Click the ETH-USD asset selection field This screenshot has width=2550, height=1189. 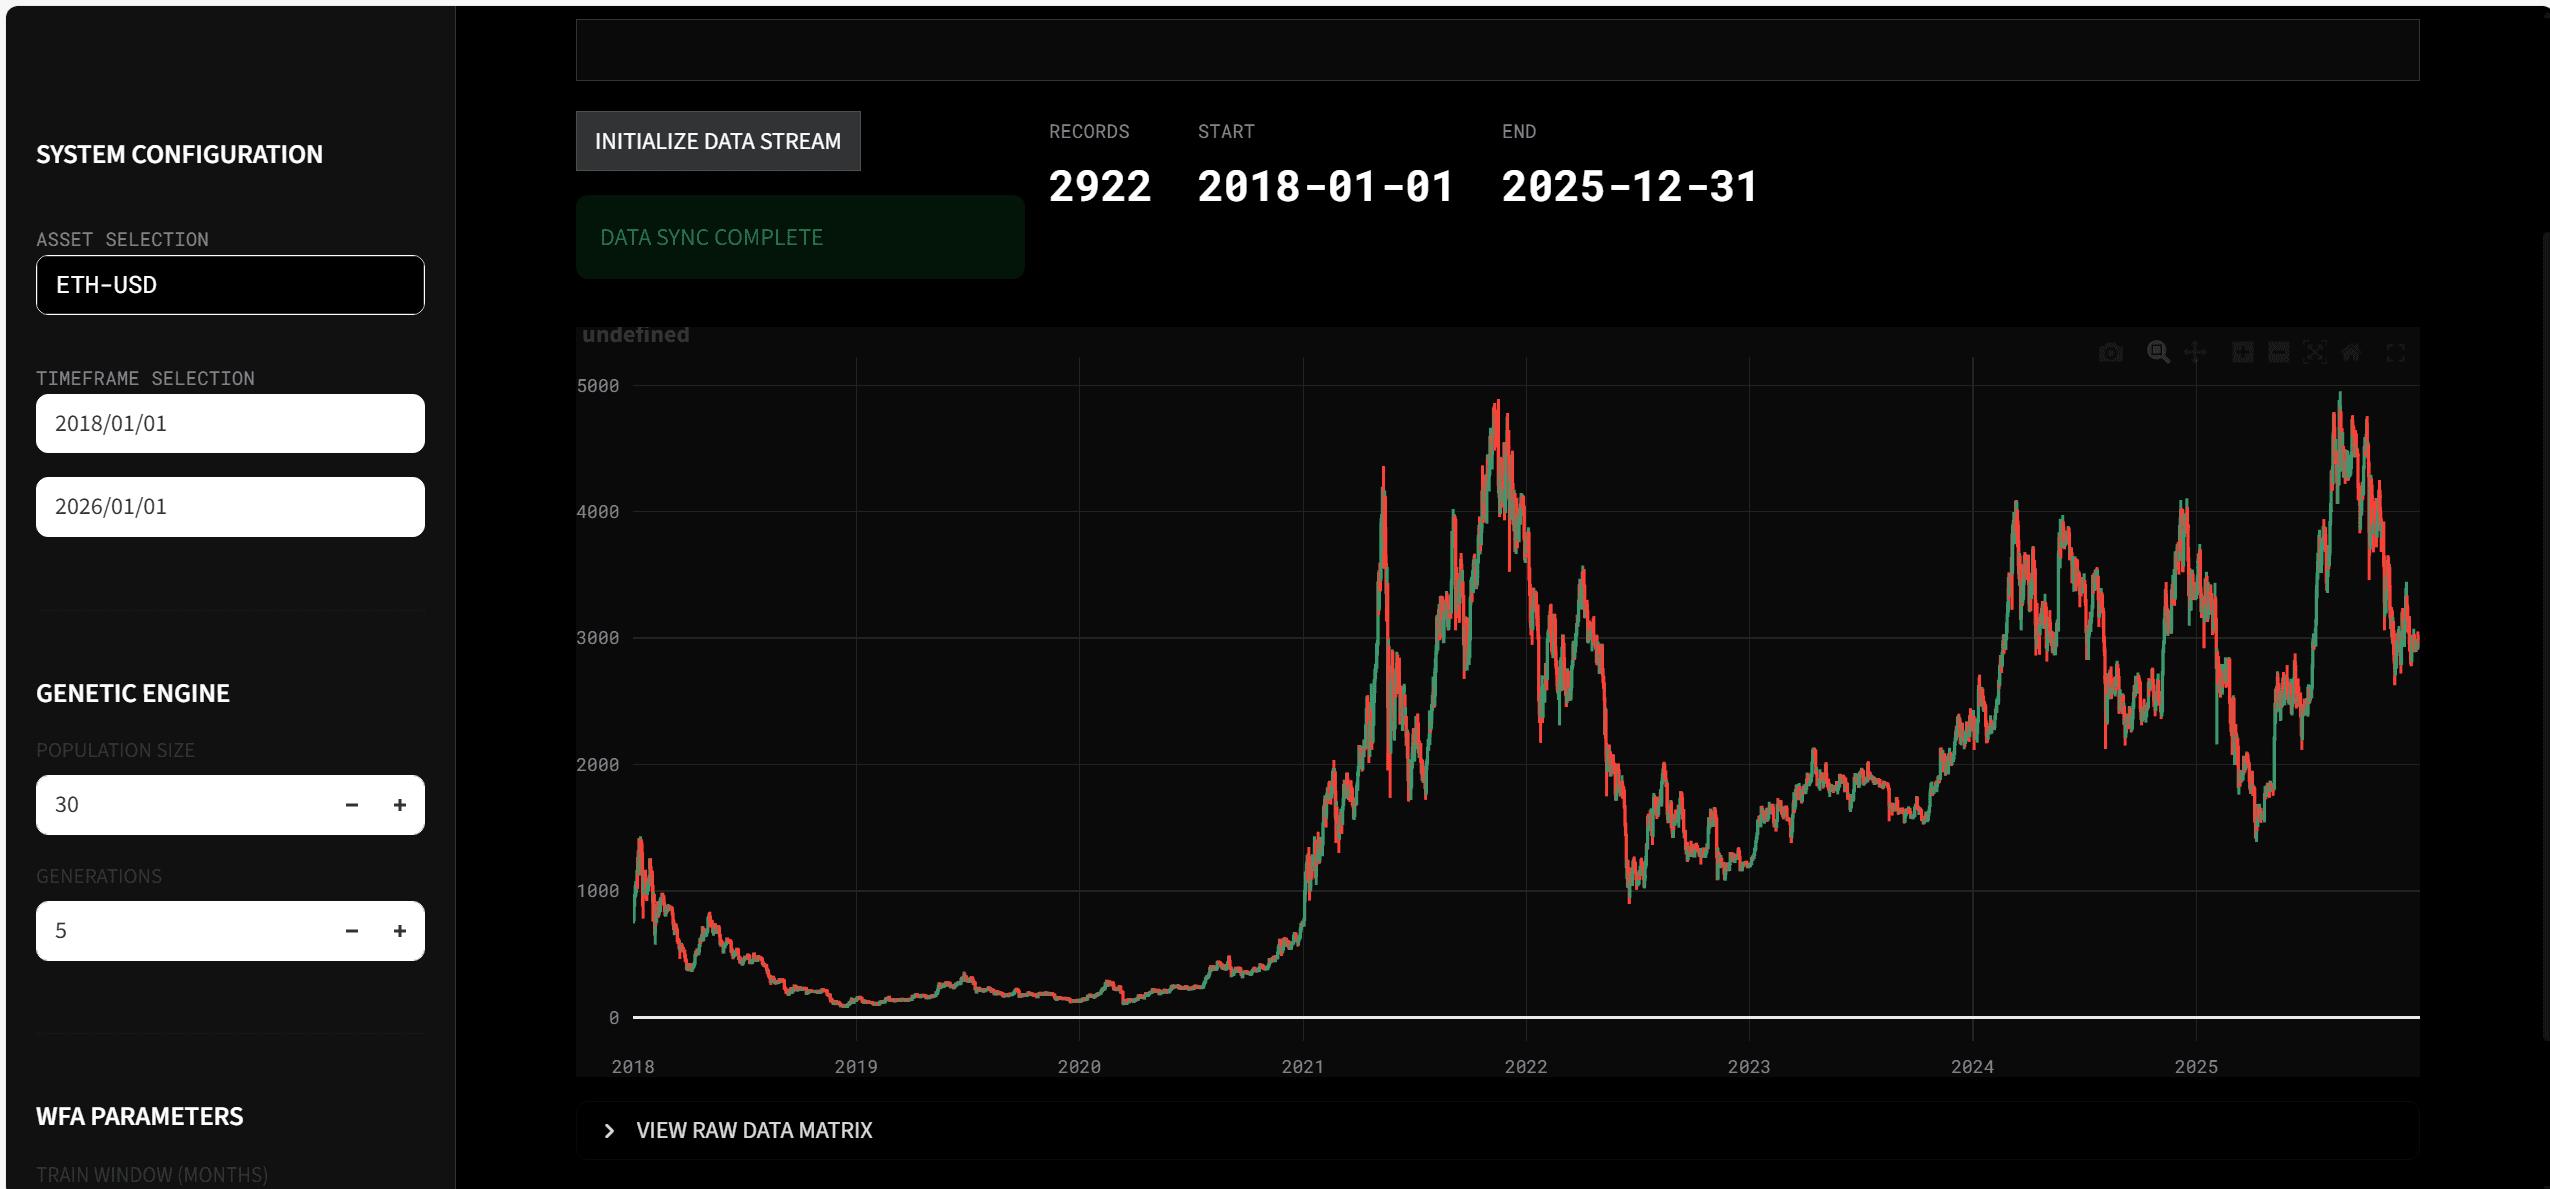pyautogui.click(x=230, y=285)
